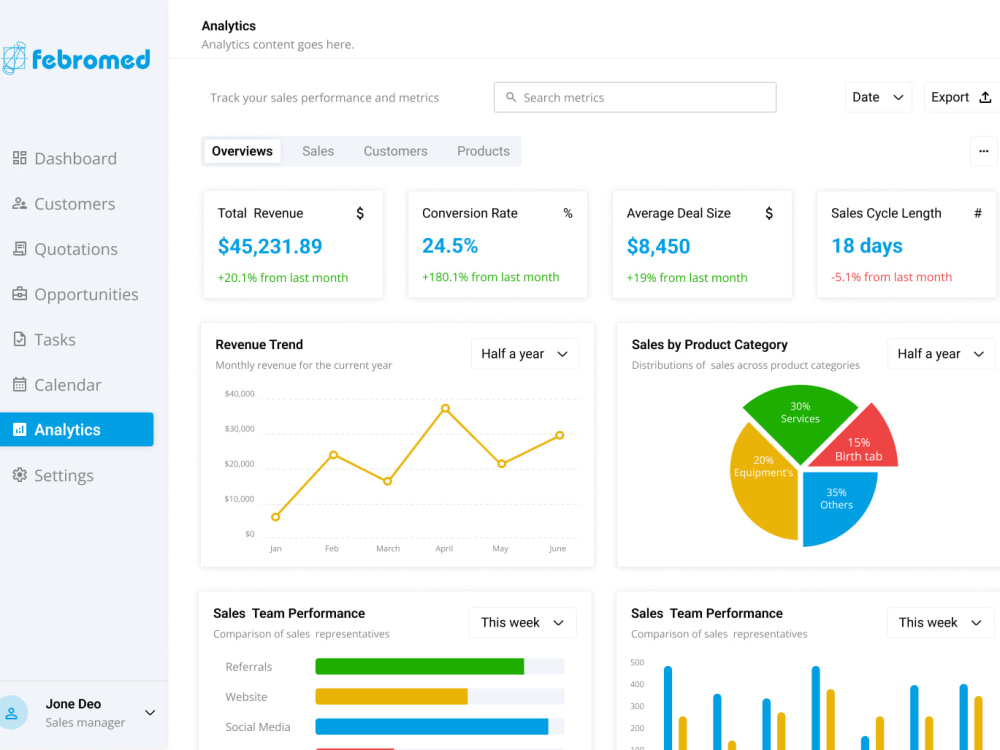Viewport: 1000px width, 750px height.
Task: Click the percent icon on Conversion Rate card
Action: click(x=568, y=213)
